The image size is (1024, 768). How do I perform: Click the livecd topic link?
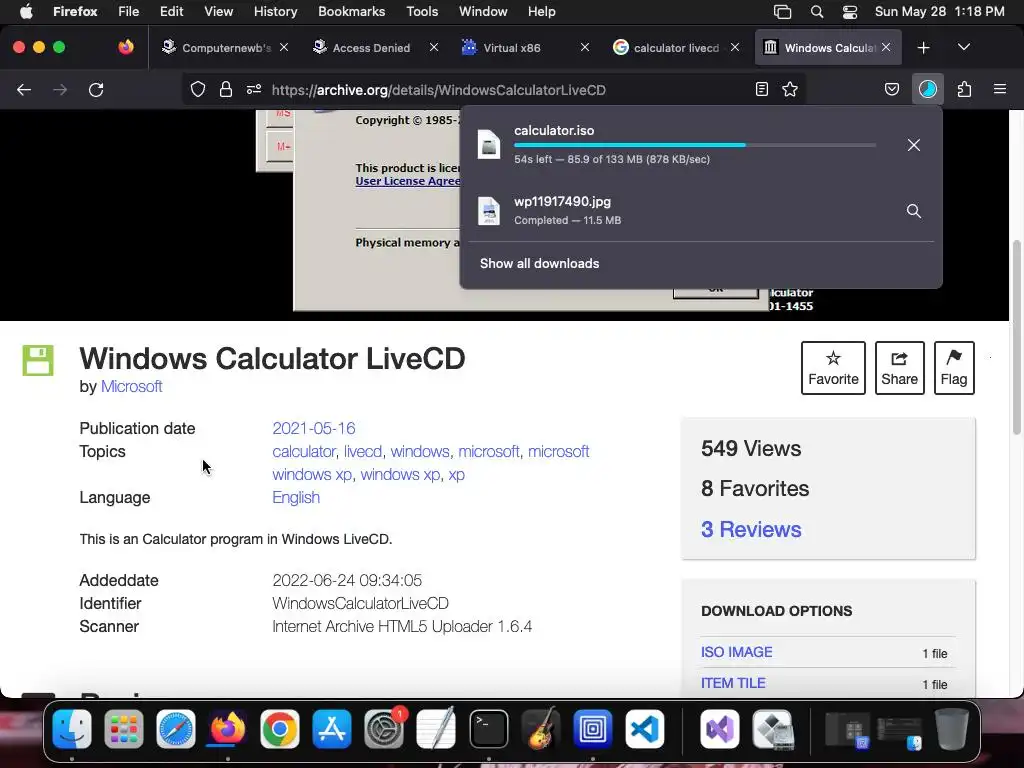click(x=362, y=451)
